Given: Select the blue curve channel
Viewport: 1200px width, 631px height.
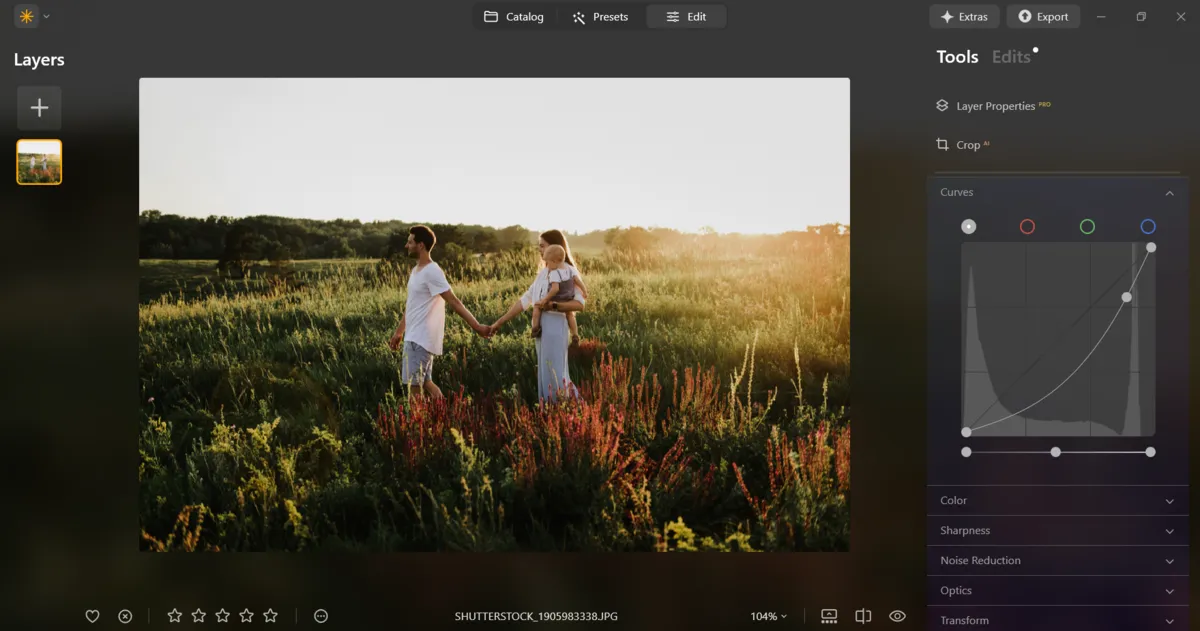Looking at the screenshot, I should tap(1148, 227).
